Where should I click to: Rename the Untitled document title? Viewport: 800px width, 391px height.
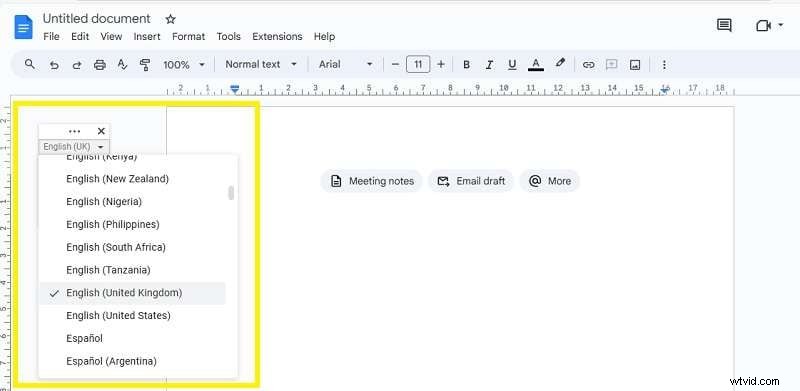96,19
